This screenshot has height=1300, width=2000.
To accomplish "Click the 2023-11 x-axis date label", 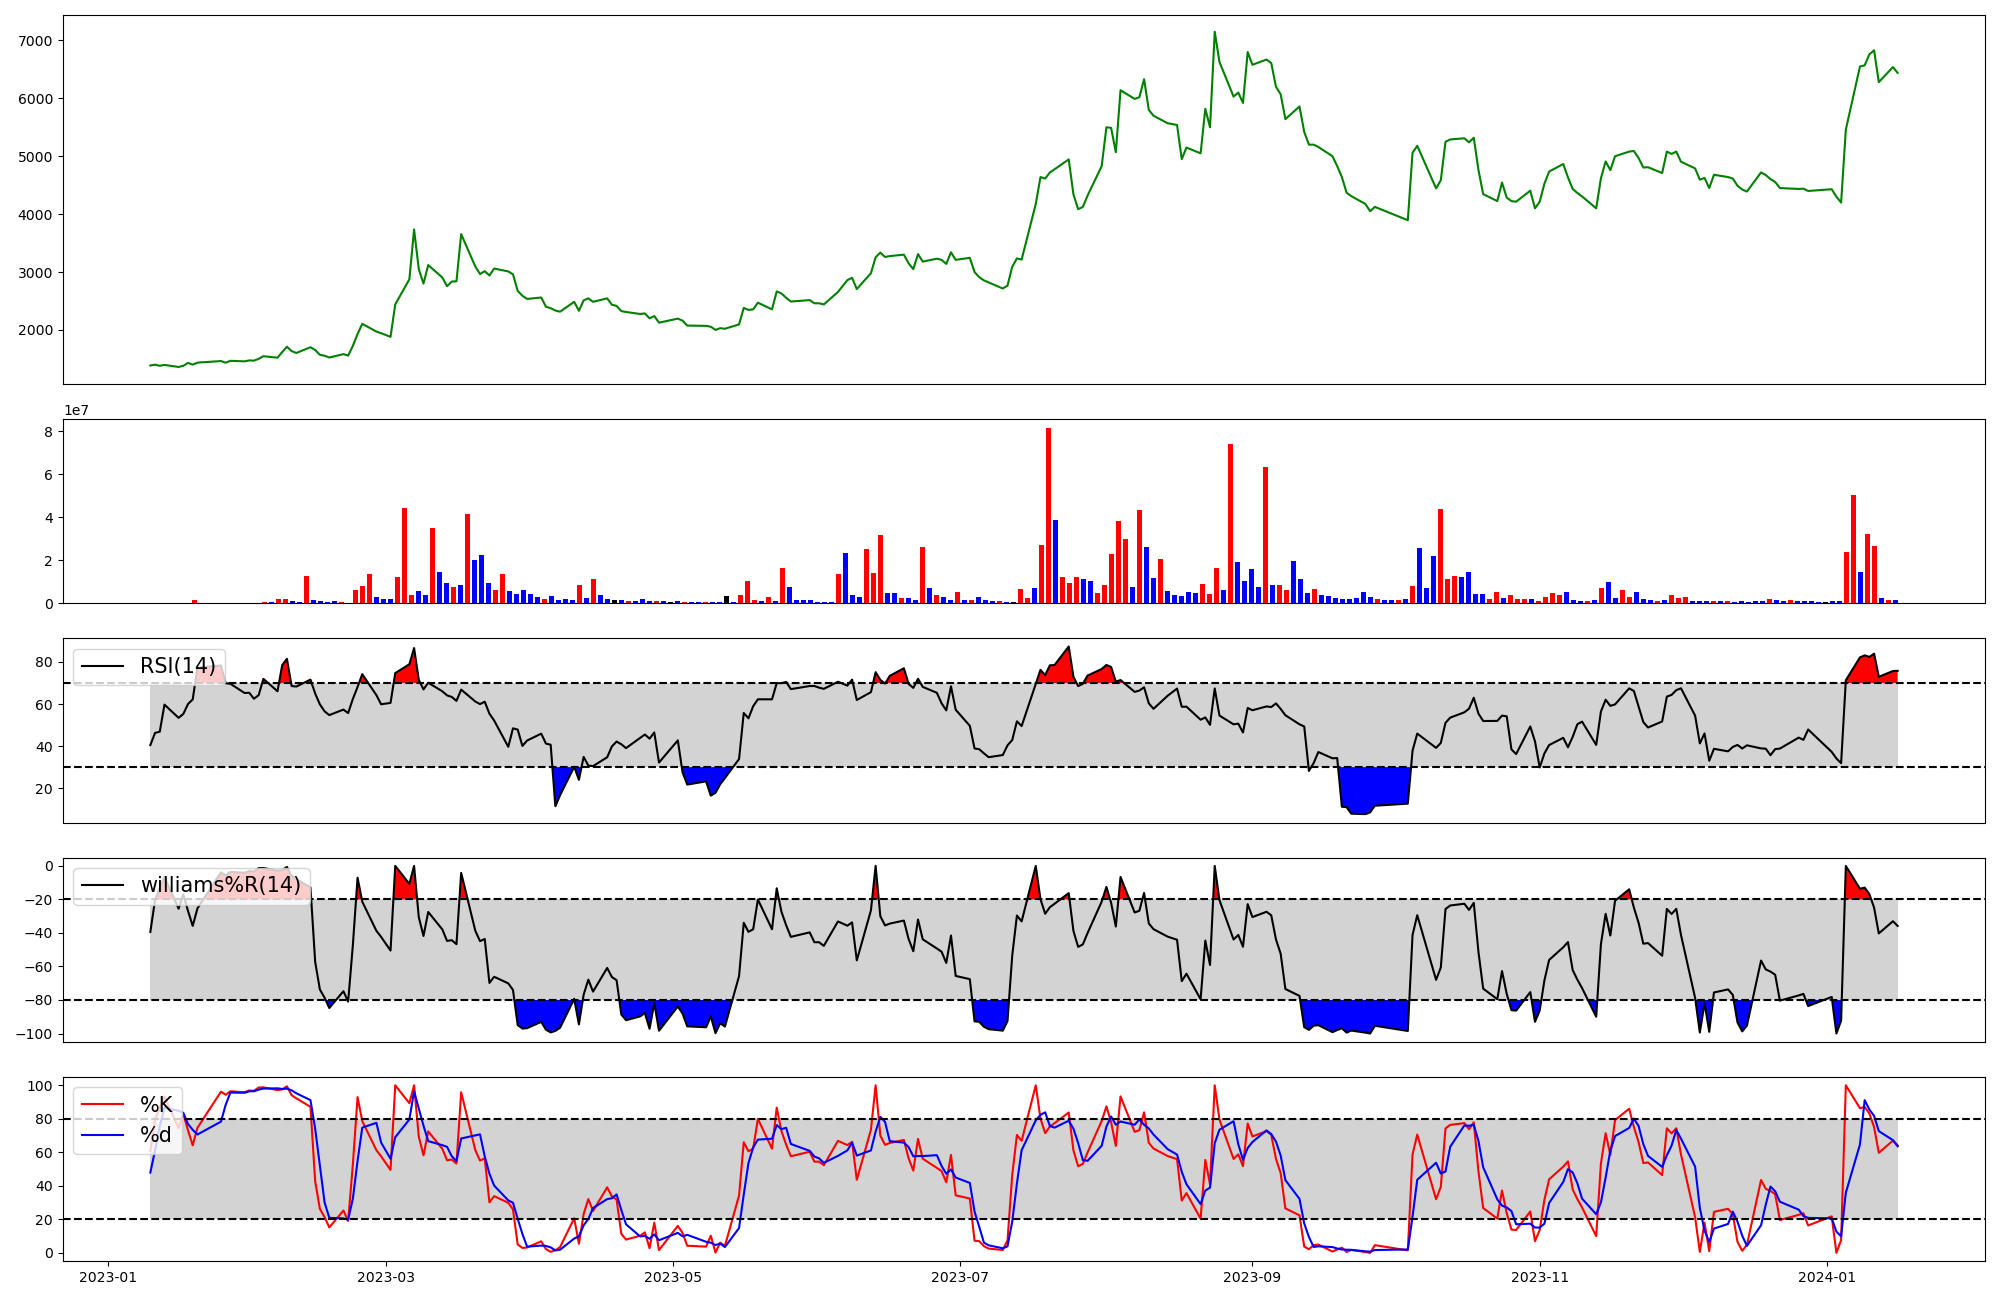I will click(1540, 1277).
